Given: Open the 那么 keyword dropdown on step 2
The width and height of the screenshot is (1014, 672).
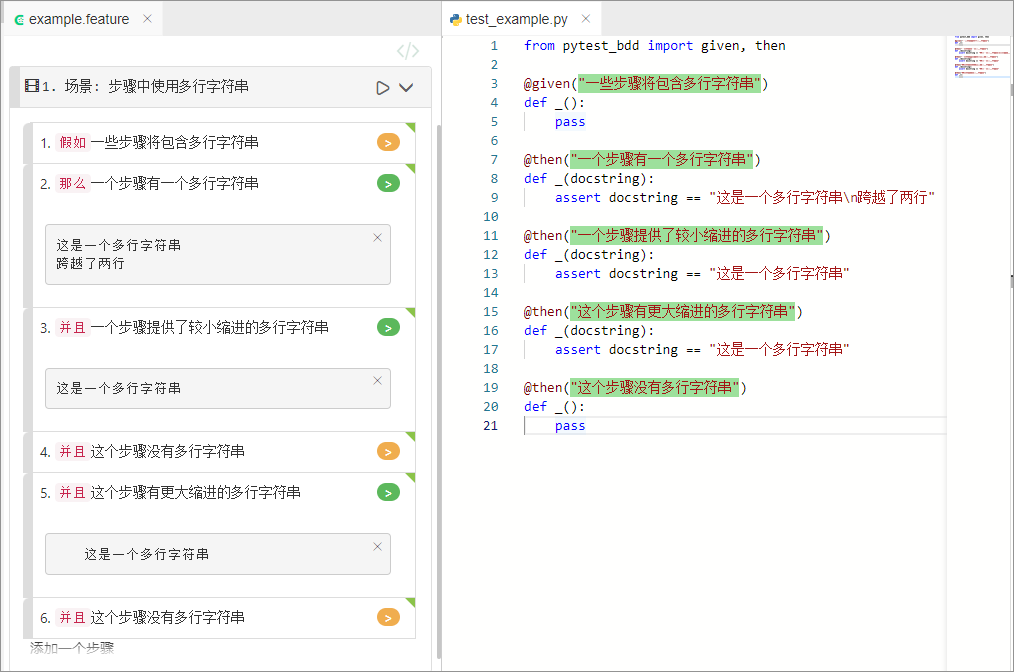Looking at the screenshot, I should pyautogui.click(x=72, y=184).
